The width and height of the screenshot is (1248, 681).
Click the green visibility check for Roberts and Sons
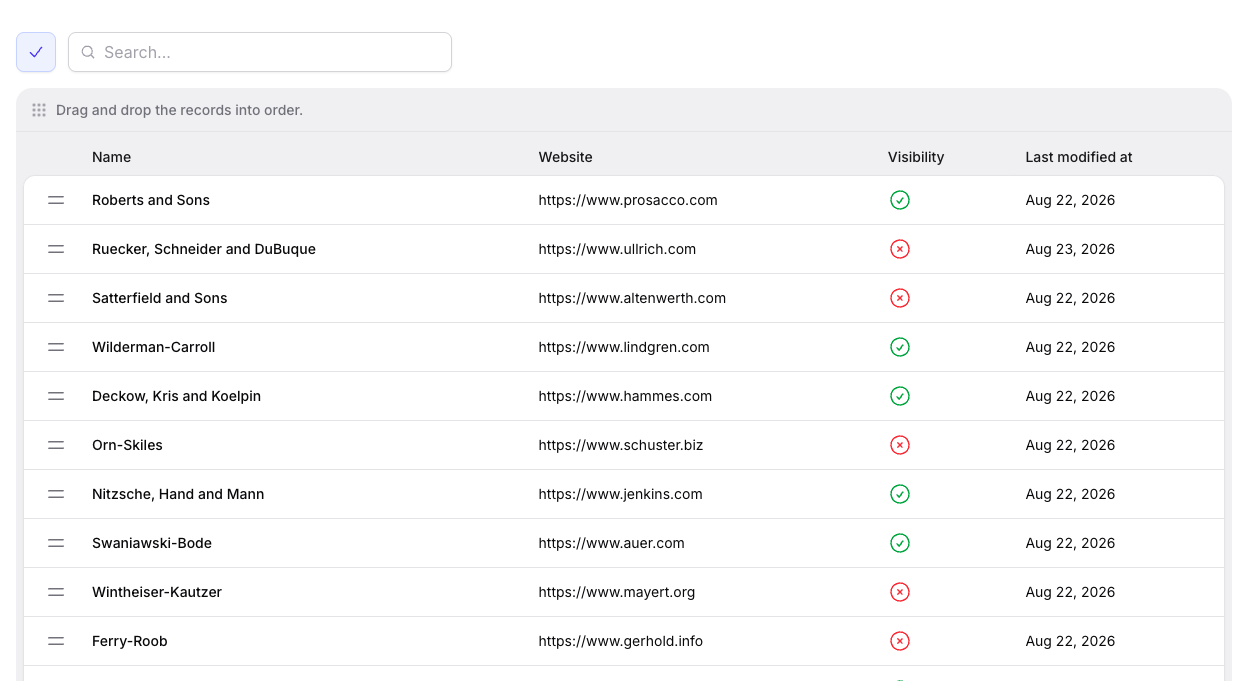(x=900, y=200)
